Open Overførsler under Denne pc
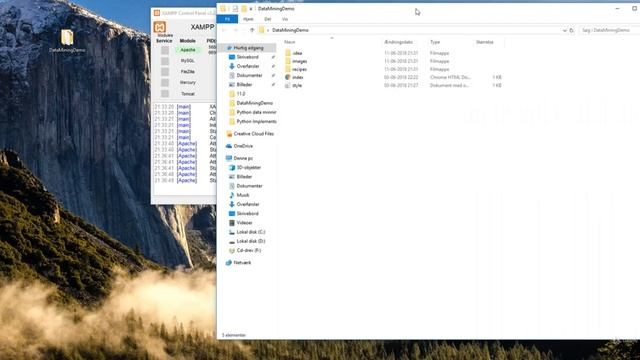This screenshot has height=360, width=640. [x=248, y=204]
